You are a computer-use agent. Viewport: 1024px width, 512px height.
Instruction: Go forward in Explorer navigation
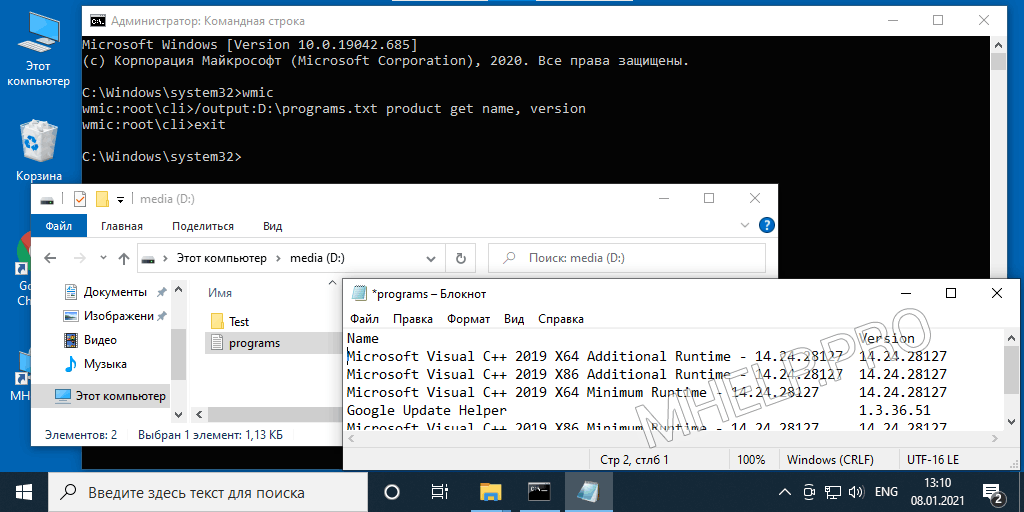[80, 259]
